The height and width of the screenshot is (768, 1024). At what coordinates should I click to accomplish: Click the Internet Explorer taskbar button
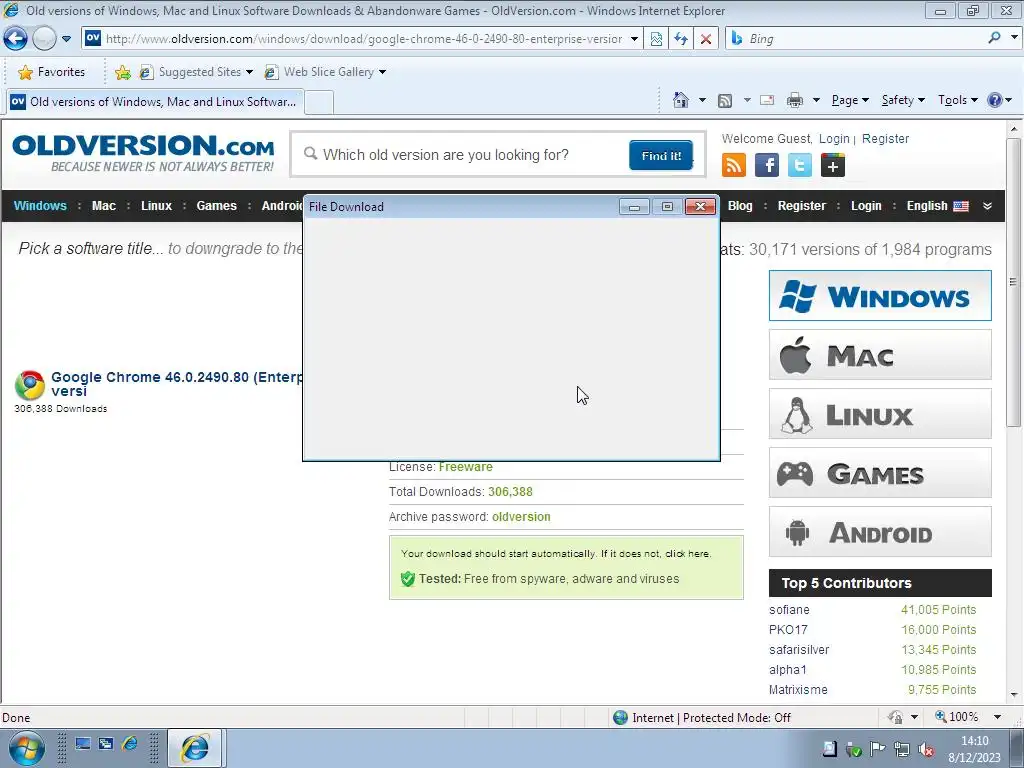point(196,748)
